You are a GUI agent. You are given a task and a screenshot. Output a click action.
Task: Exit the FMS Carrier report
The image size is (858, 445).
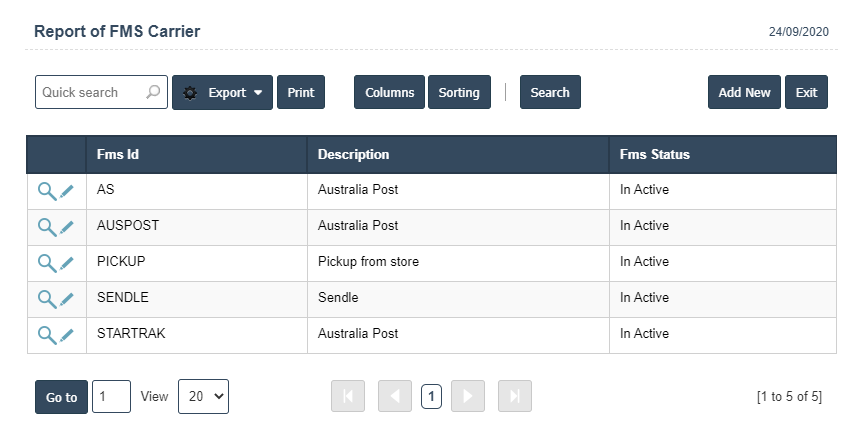(x=806, y=92)
